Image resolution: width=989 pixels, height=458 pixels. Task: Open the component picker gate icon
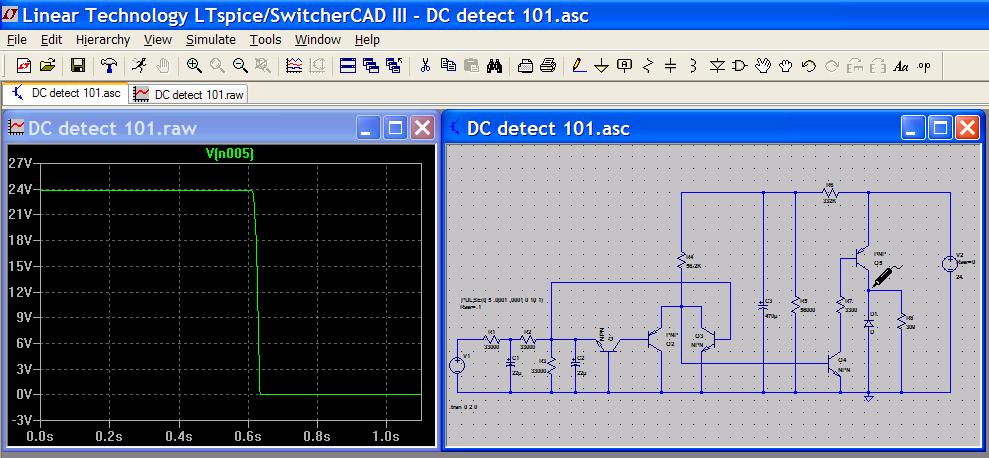739,65
